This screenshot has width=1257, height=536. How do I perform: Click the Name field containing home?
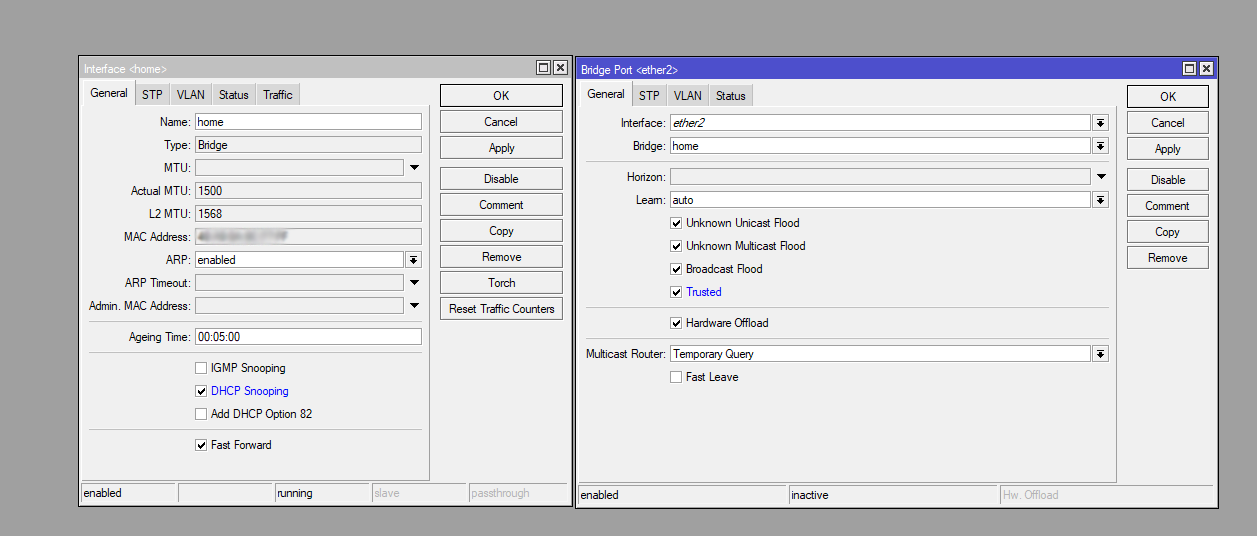click(x=308, y=122)
